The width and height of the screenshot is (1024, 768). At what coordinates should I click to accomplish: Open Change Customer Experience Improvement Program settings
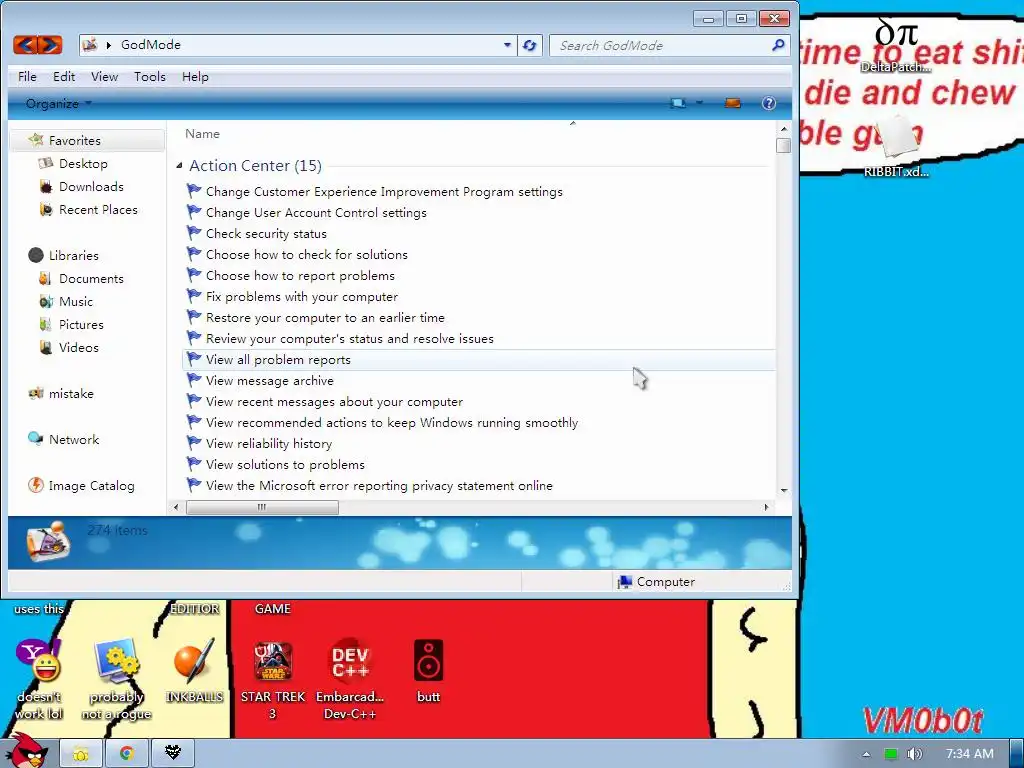(384, 191)
